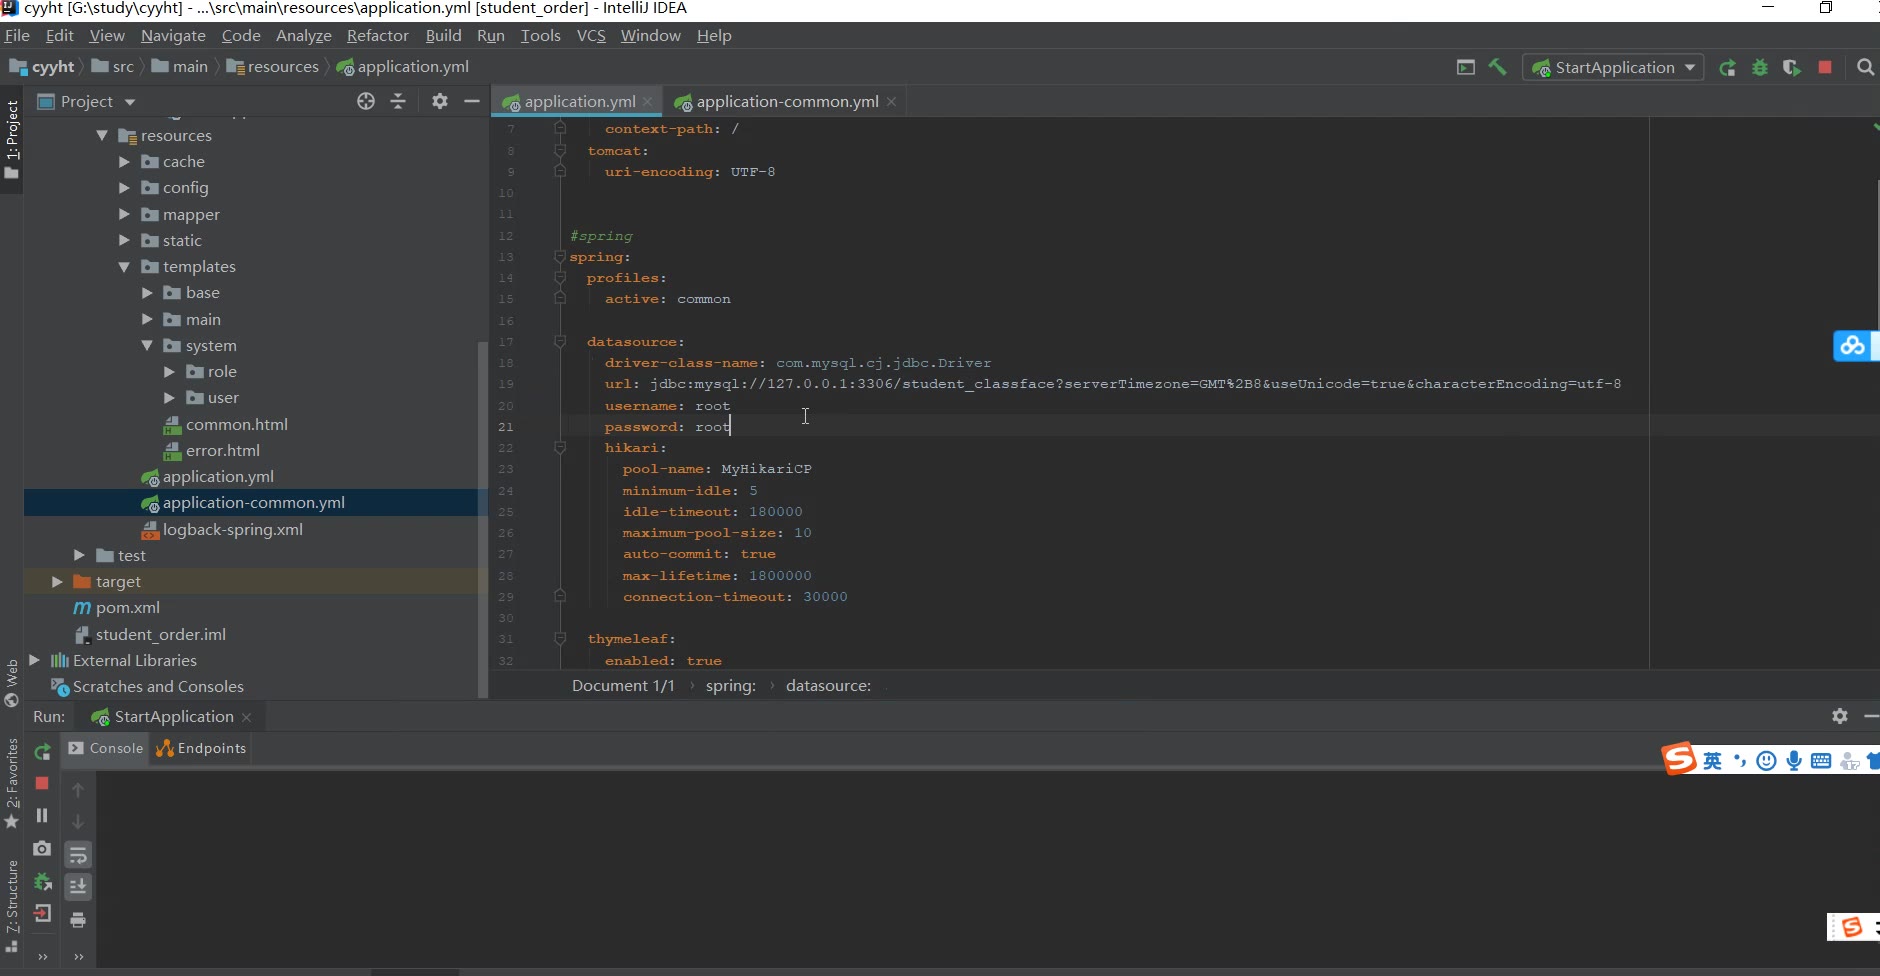The height and width of the screenshot is (976, 1880).
Task: Toggle soft-wrap in the Run console
Action: 78,855
